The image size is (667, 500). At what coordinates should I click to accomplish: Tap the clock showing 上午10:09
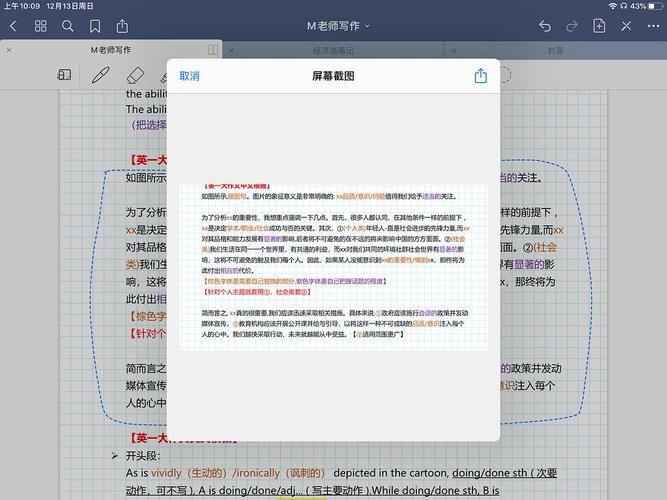[x=22, y=6]
